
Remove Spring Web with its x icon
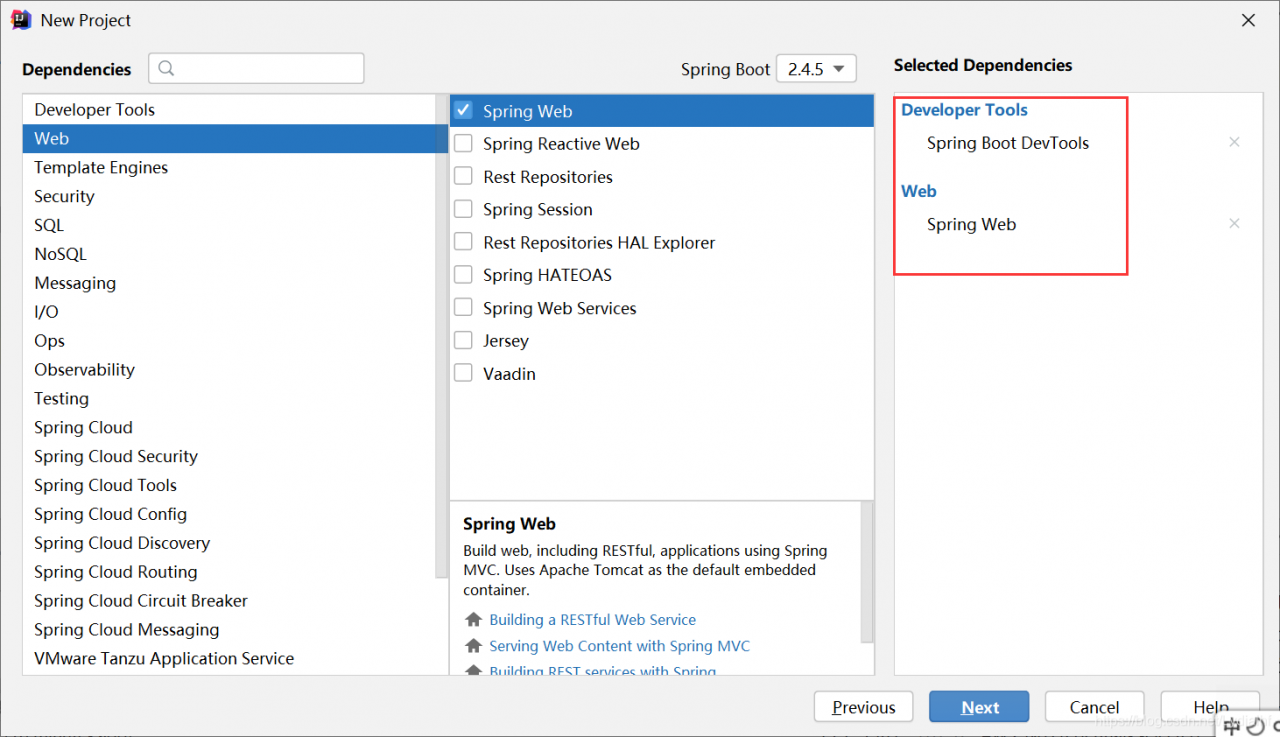(1234, 224)
